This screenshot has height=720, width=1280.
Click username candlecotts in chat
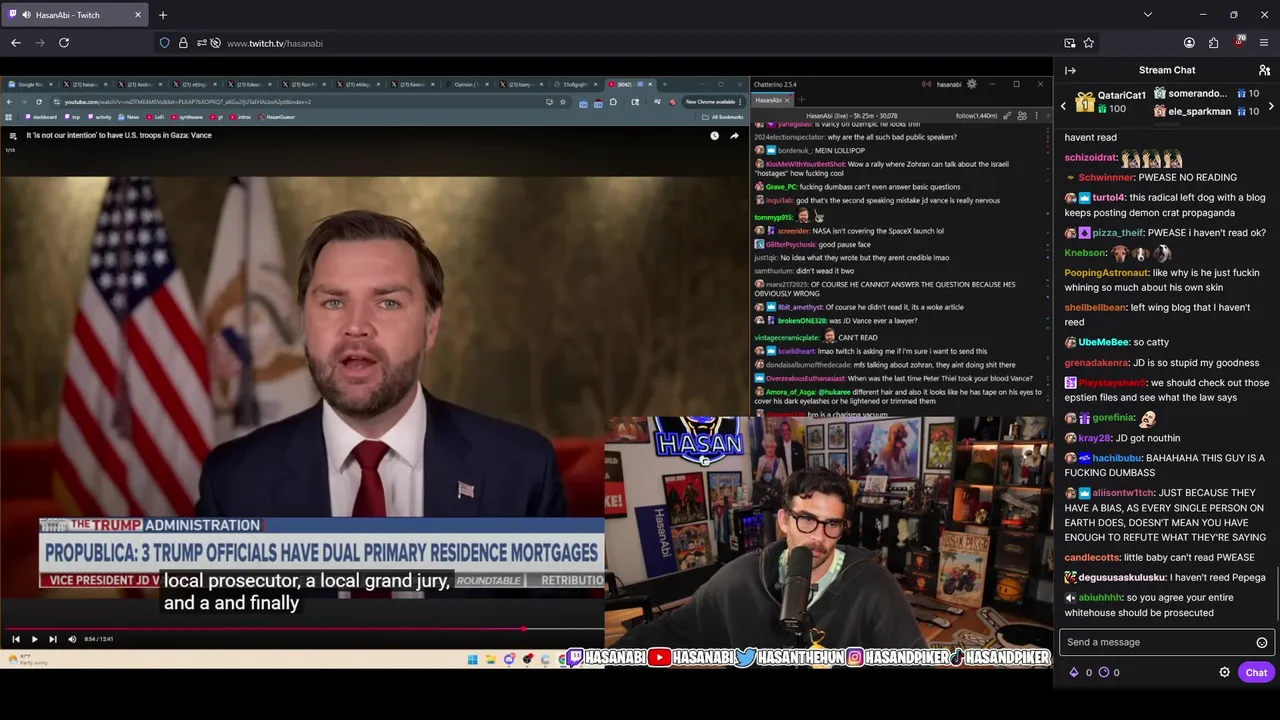click(1092, 558)
